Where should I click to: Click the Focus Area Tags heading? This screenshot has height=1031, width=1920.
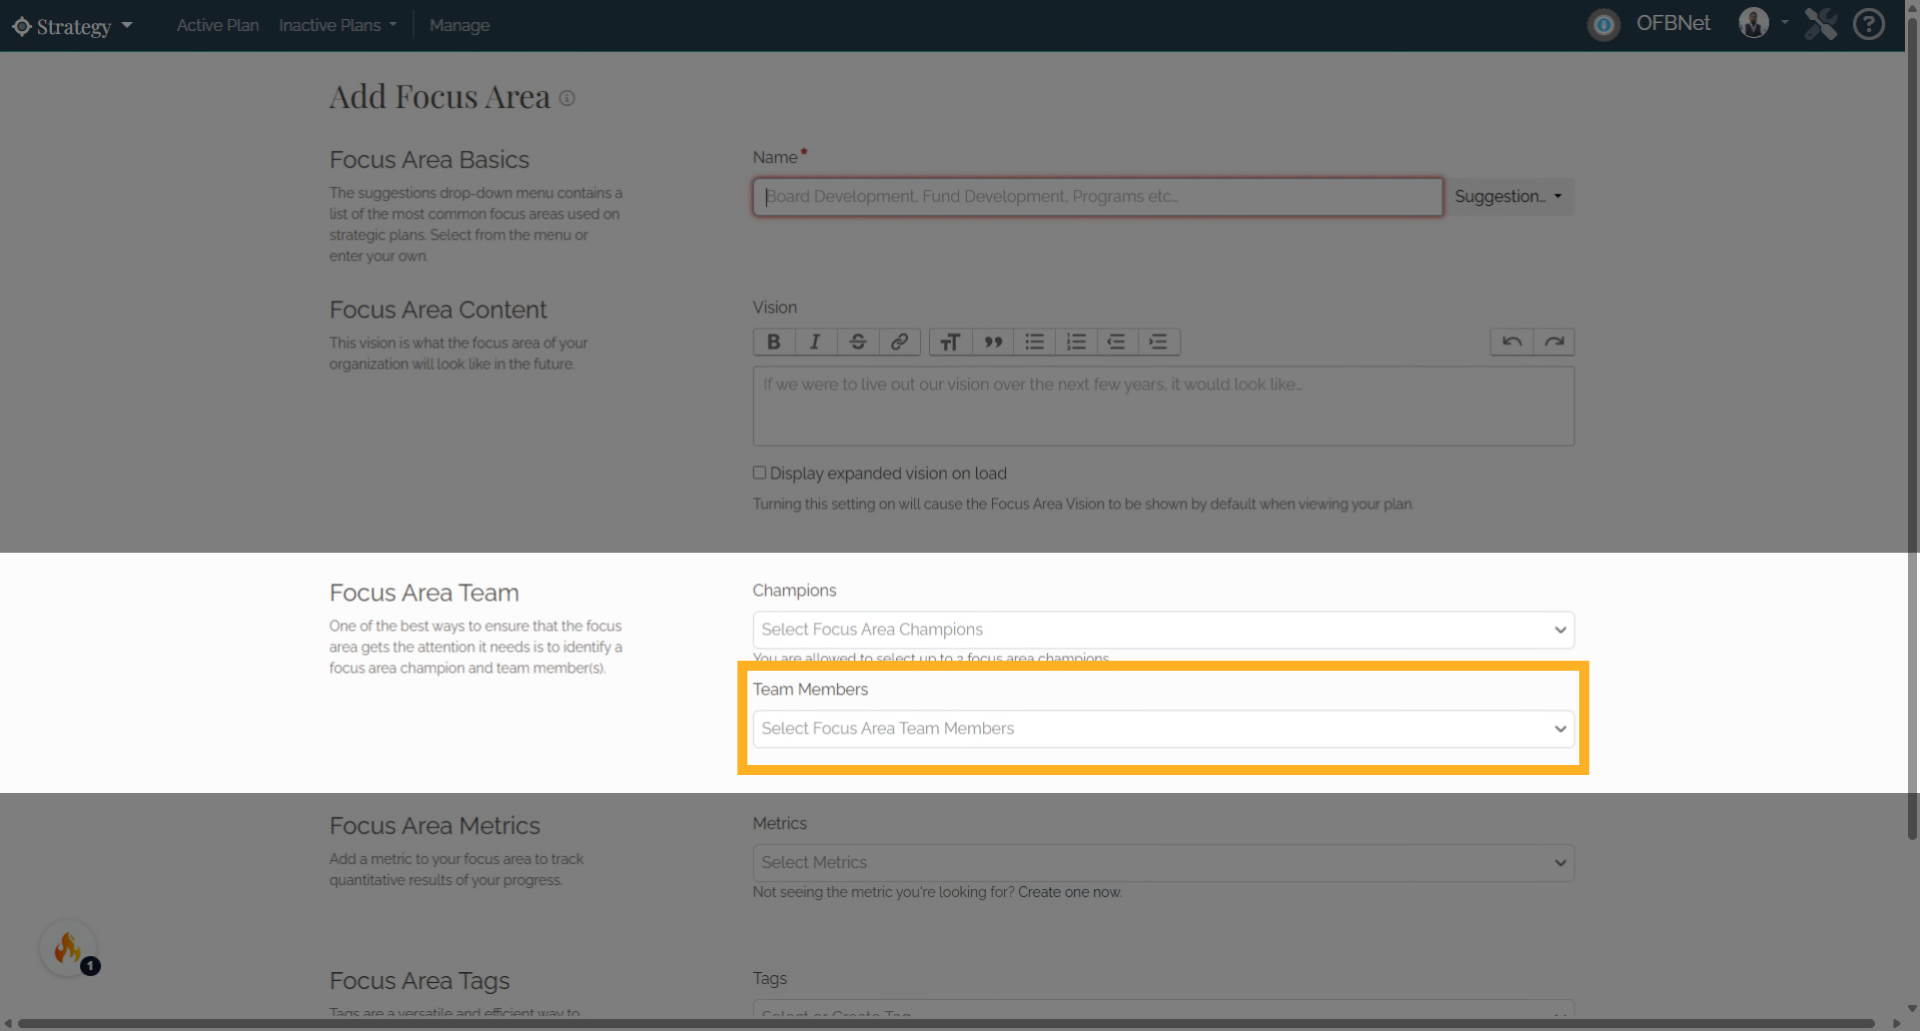click(x=420, y=981)
